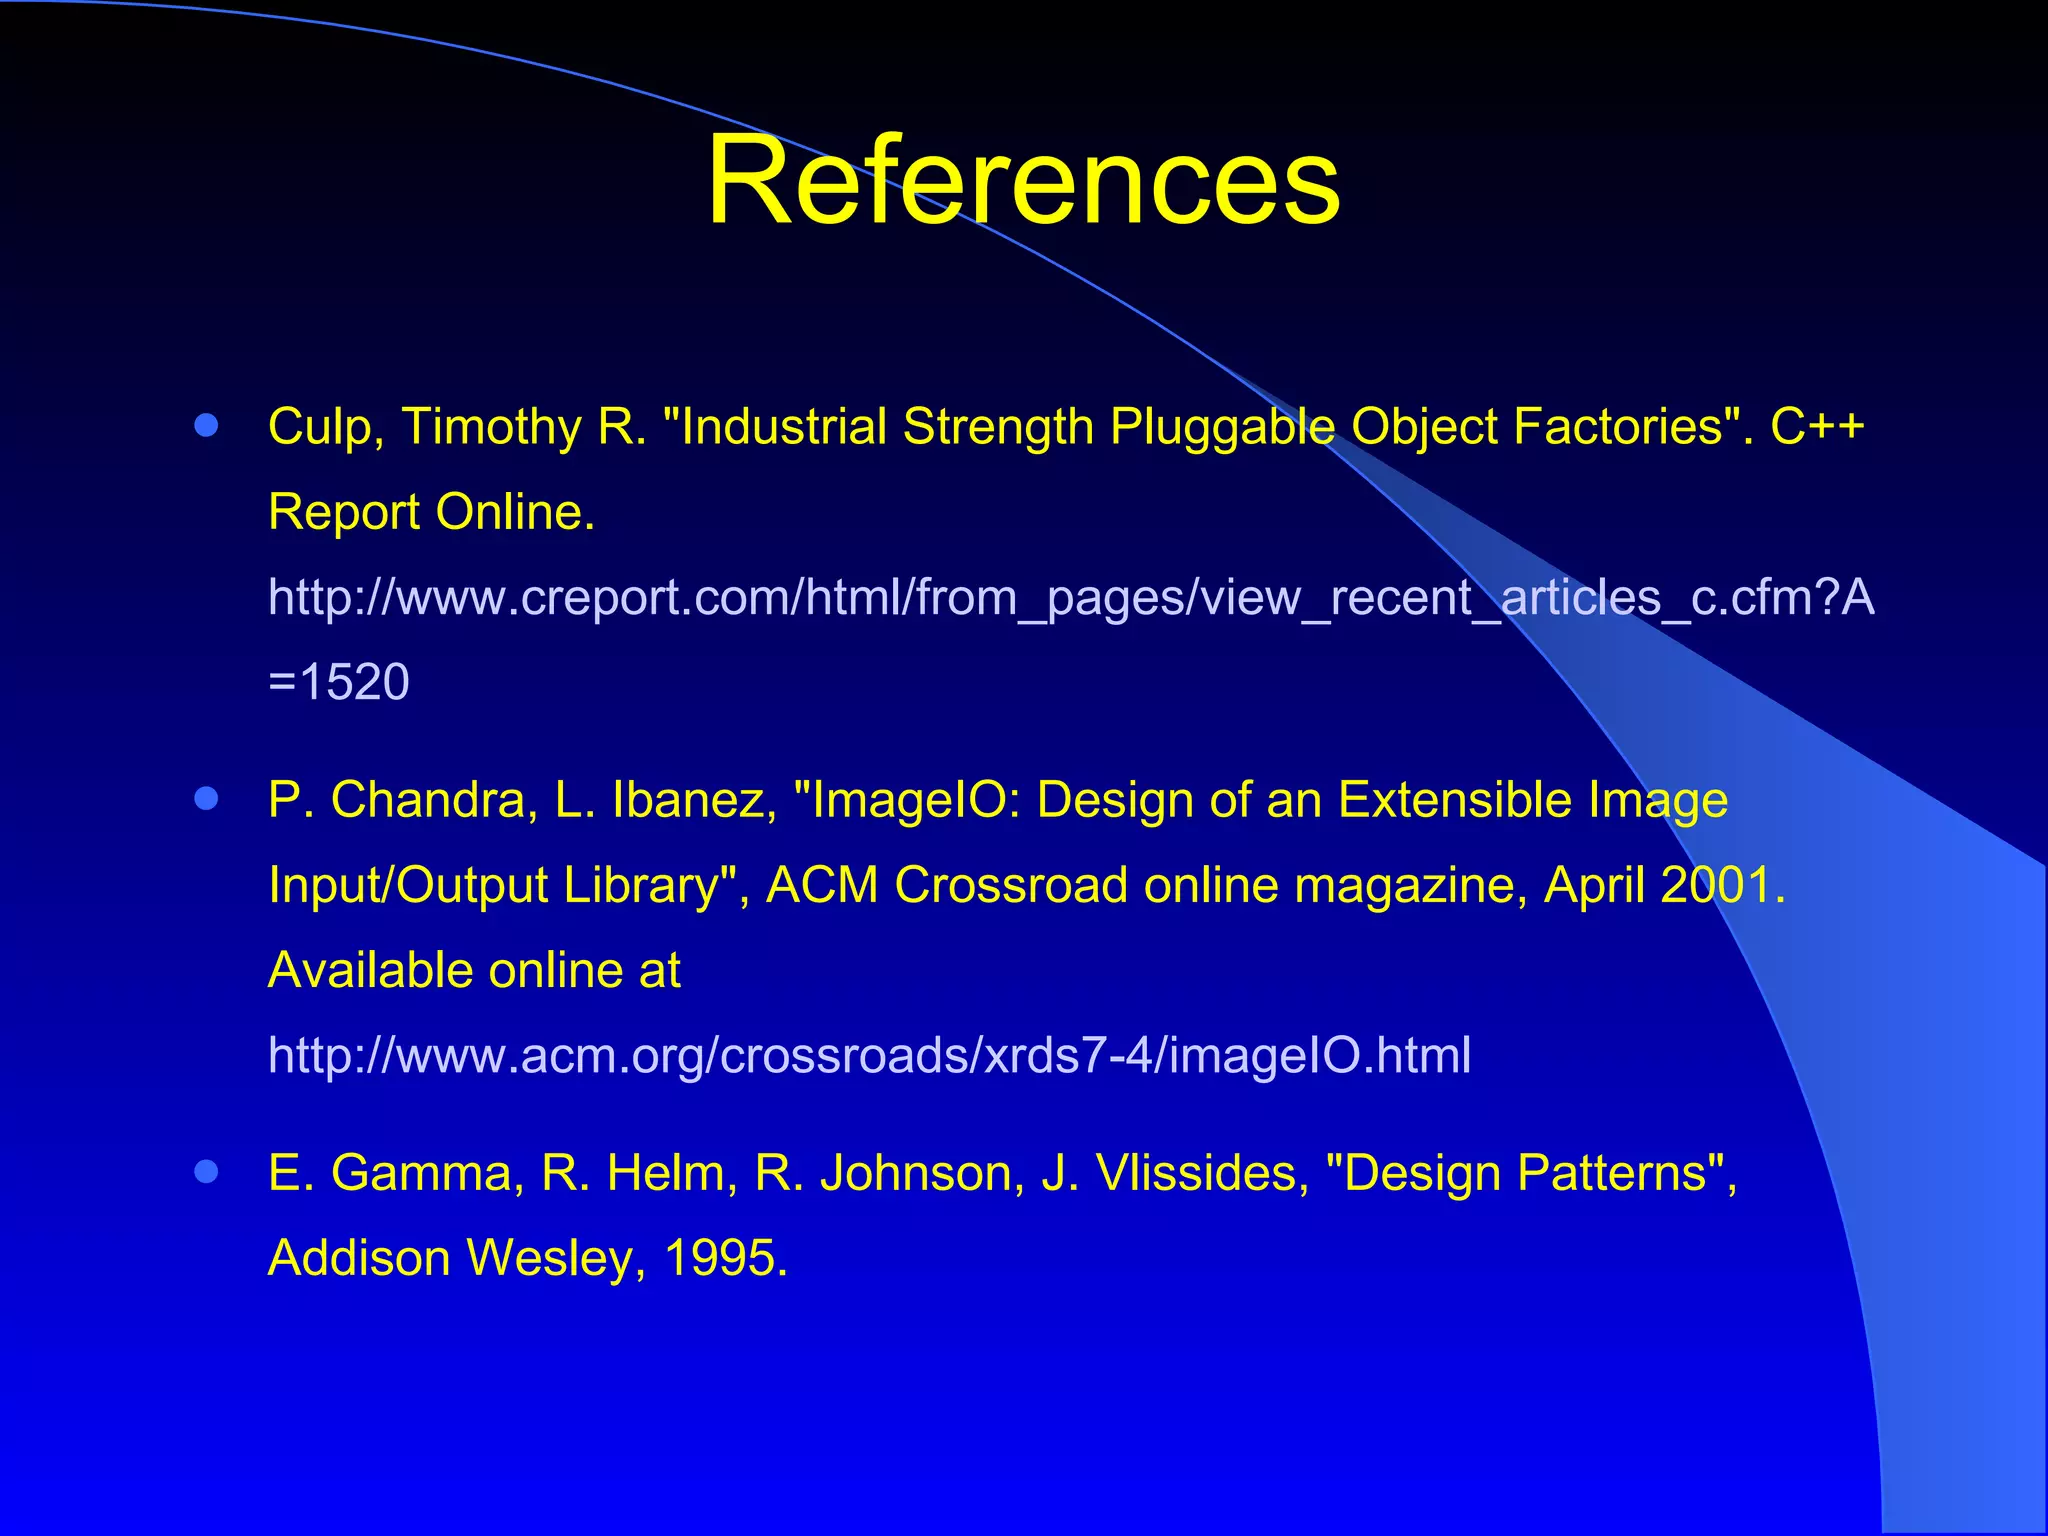Click "ACM Crossroad online magazine" text
The image size is (2048, 1536).
pyautogui.click(x=1145, y=886)
